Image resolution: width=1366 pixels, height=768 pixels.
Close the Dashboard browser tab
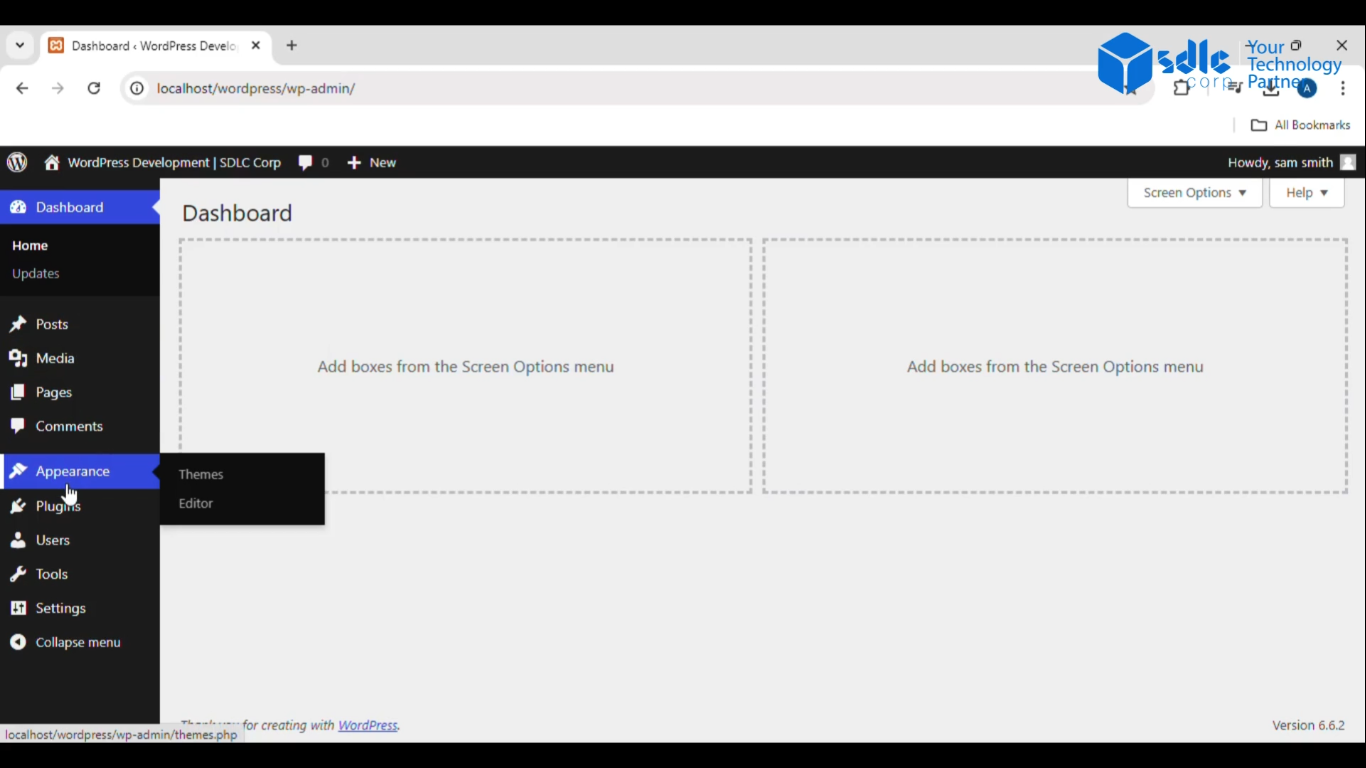pos(256,45)
